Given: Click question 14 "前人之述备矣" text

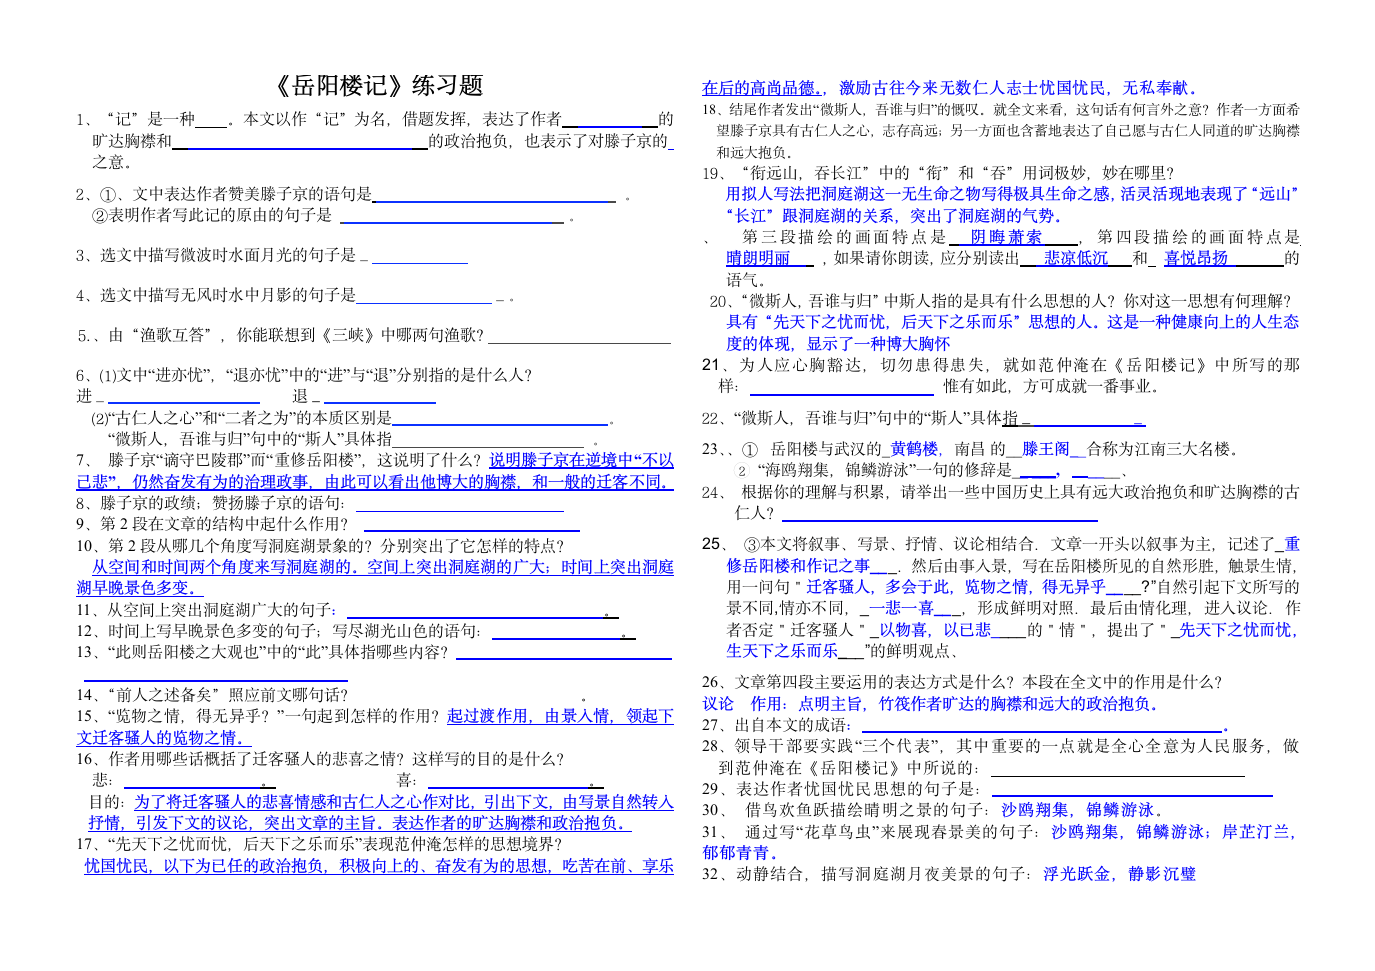Looking at the screenshot, I should click(212, 695).
